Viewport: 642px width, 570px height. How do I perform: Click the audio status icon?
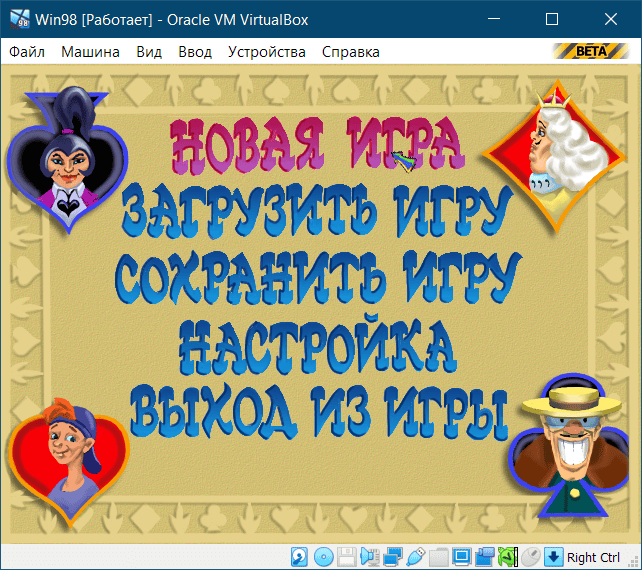pyautogui.click(x=369, y=557)
